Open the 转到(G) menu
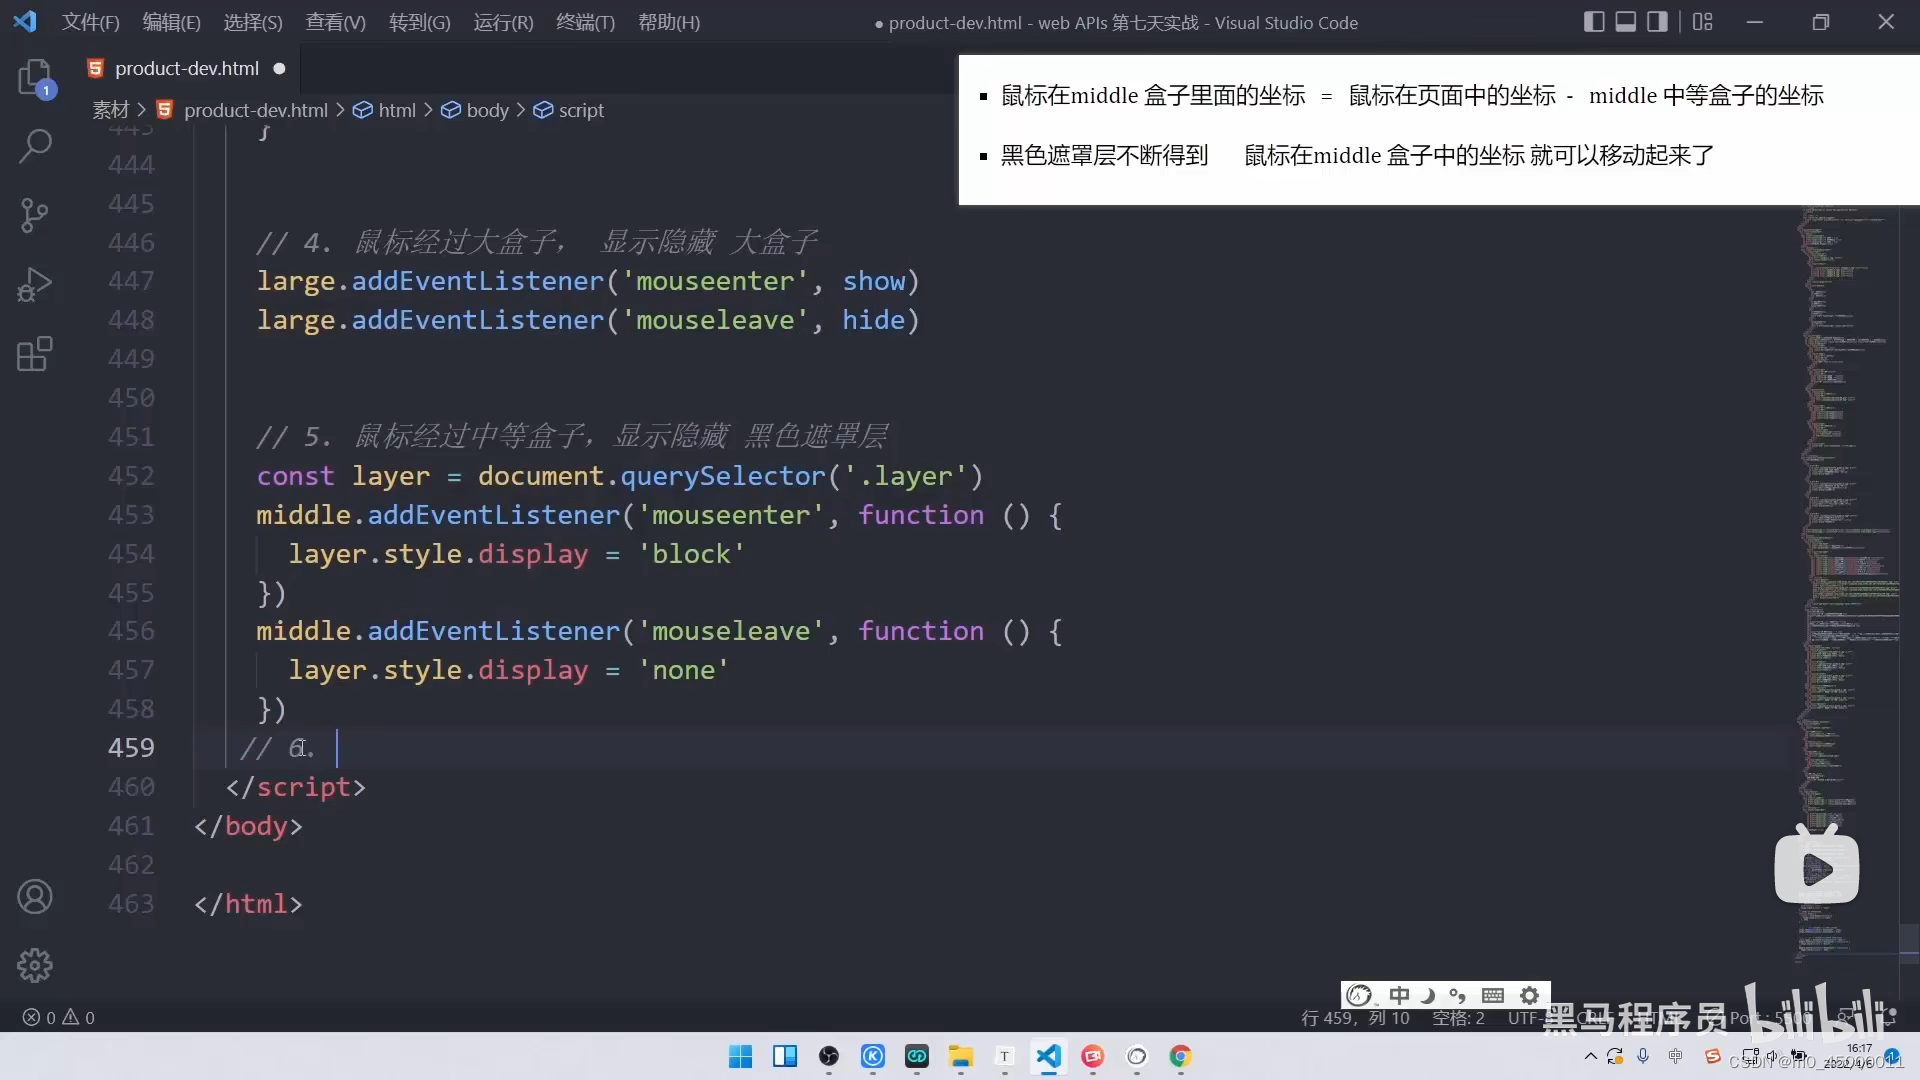The width and height of the screenshot is (1920, 1080). pyautogui.click(x=420, y=22)
